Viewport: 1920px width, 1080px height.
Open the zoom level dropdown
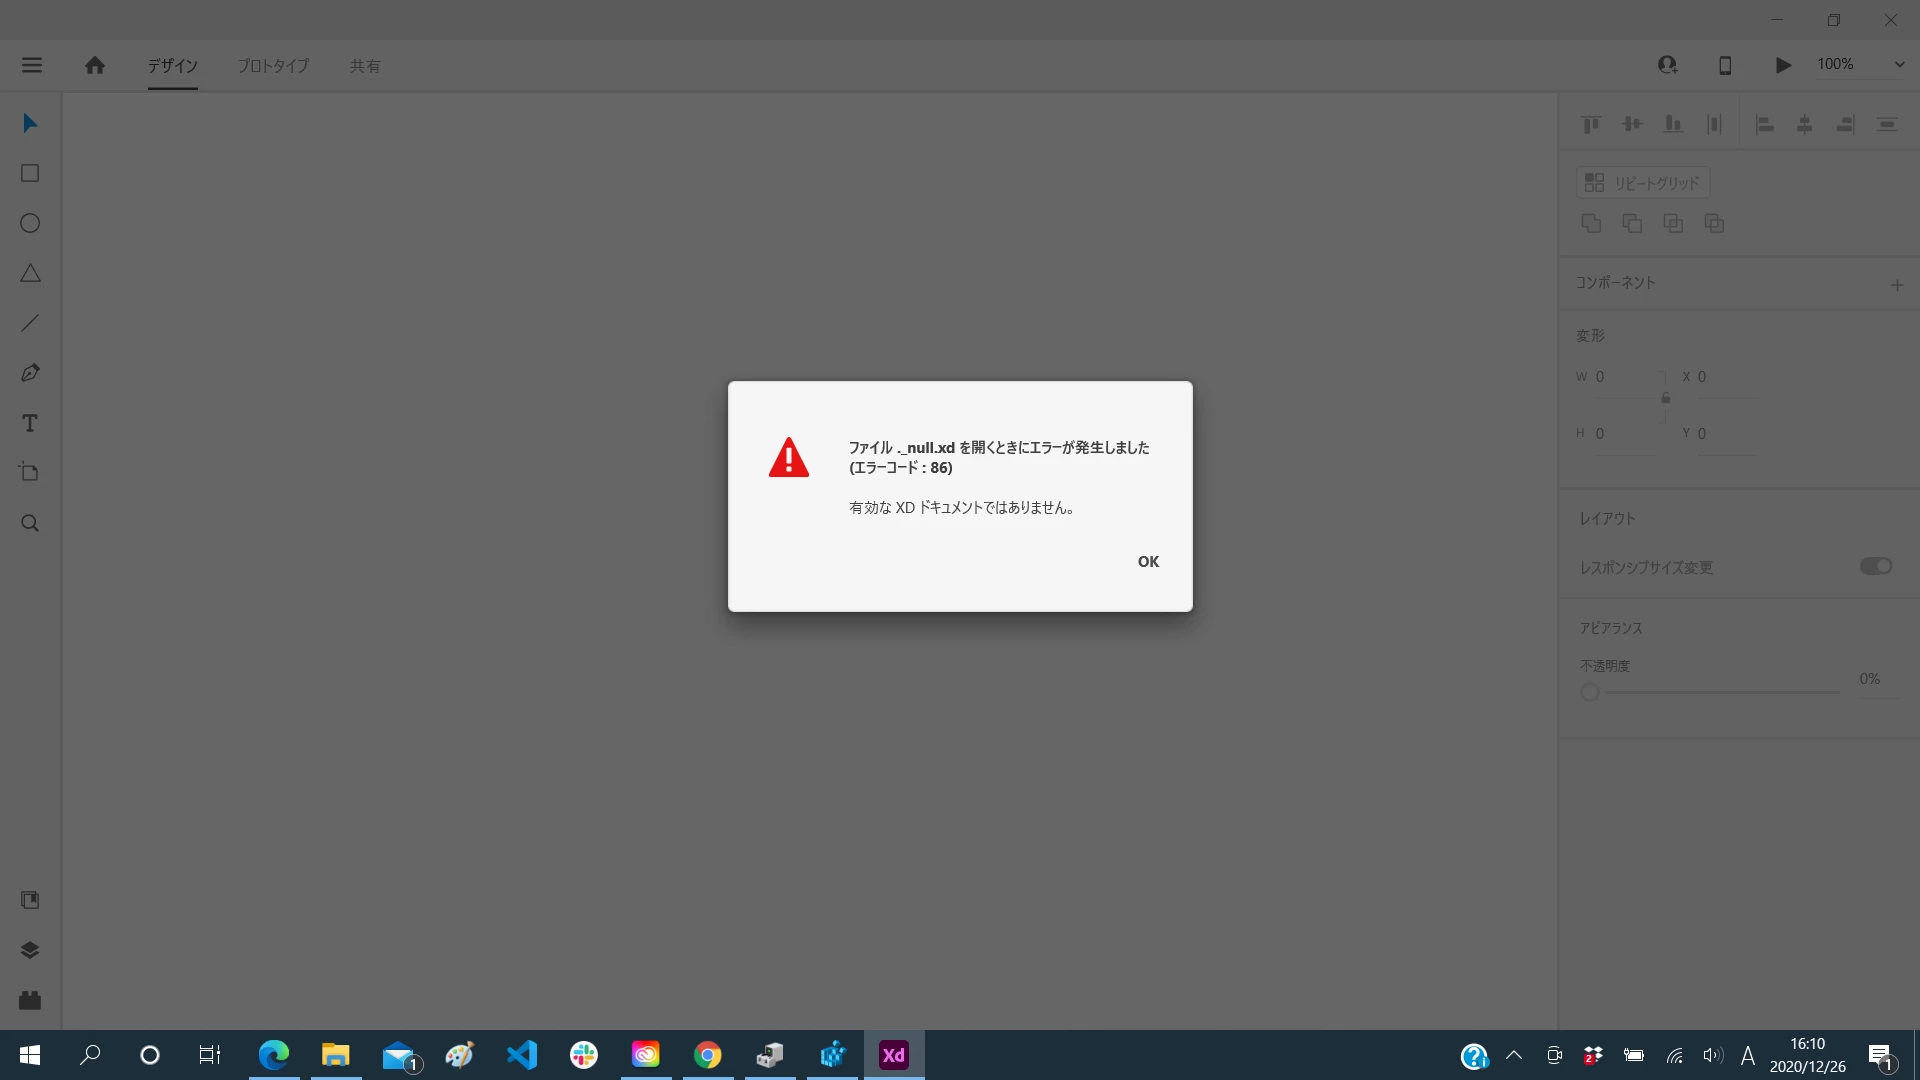[1898, 65]
